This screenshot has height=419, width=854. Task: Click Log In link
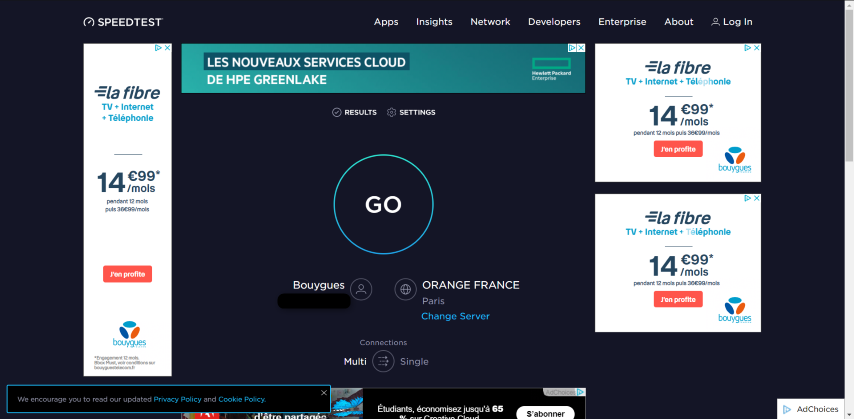pyautogui.click(x=731, y=22)
